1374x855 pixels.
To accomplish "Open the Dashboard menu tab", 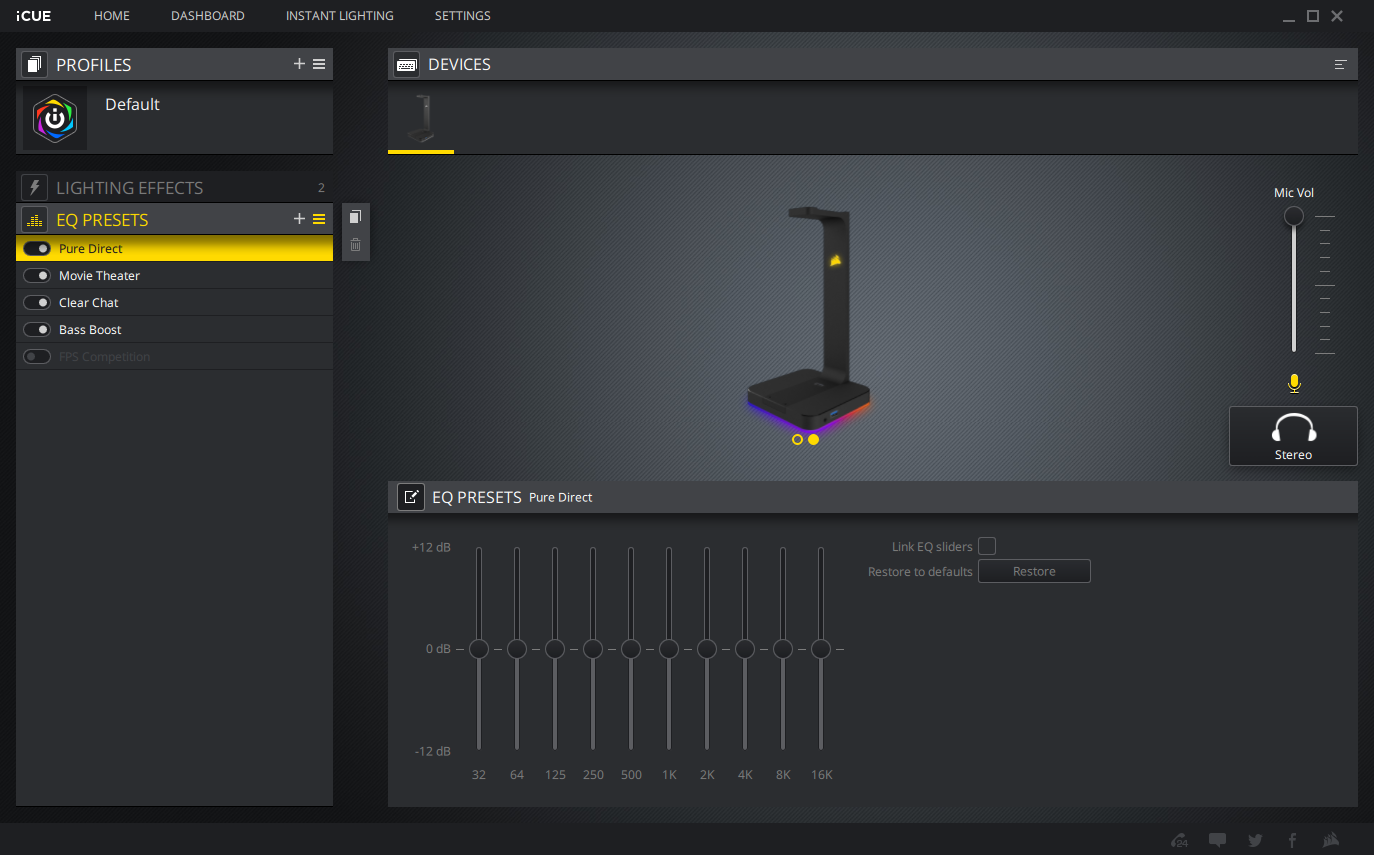I will click(x=208, y=16).
